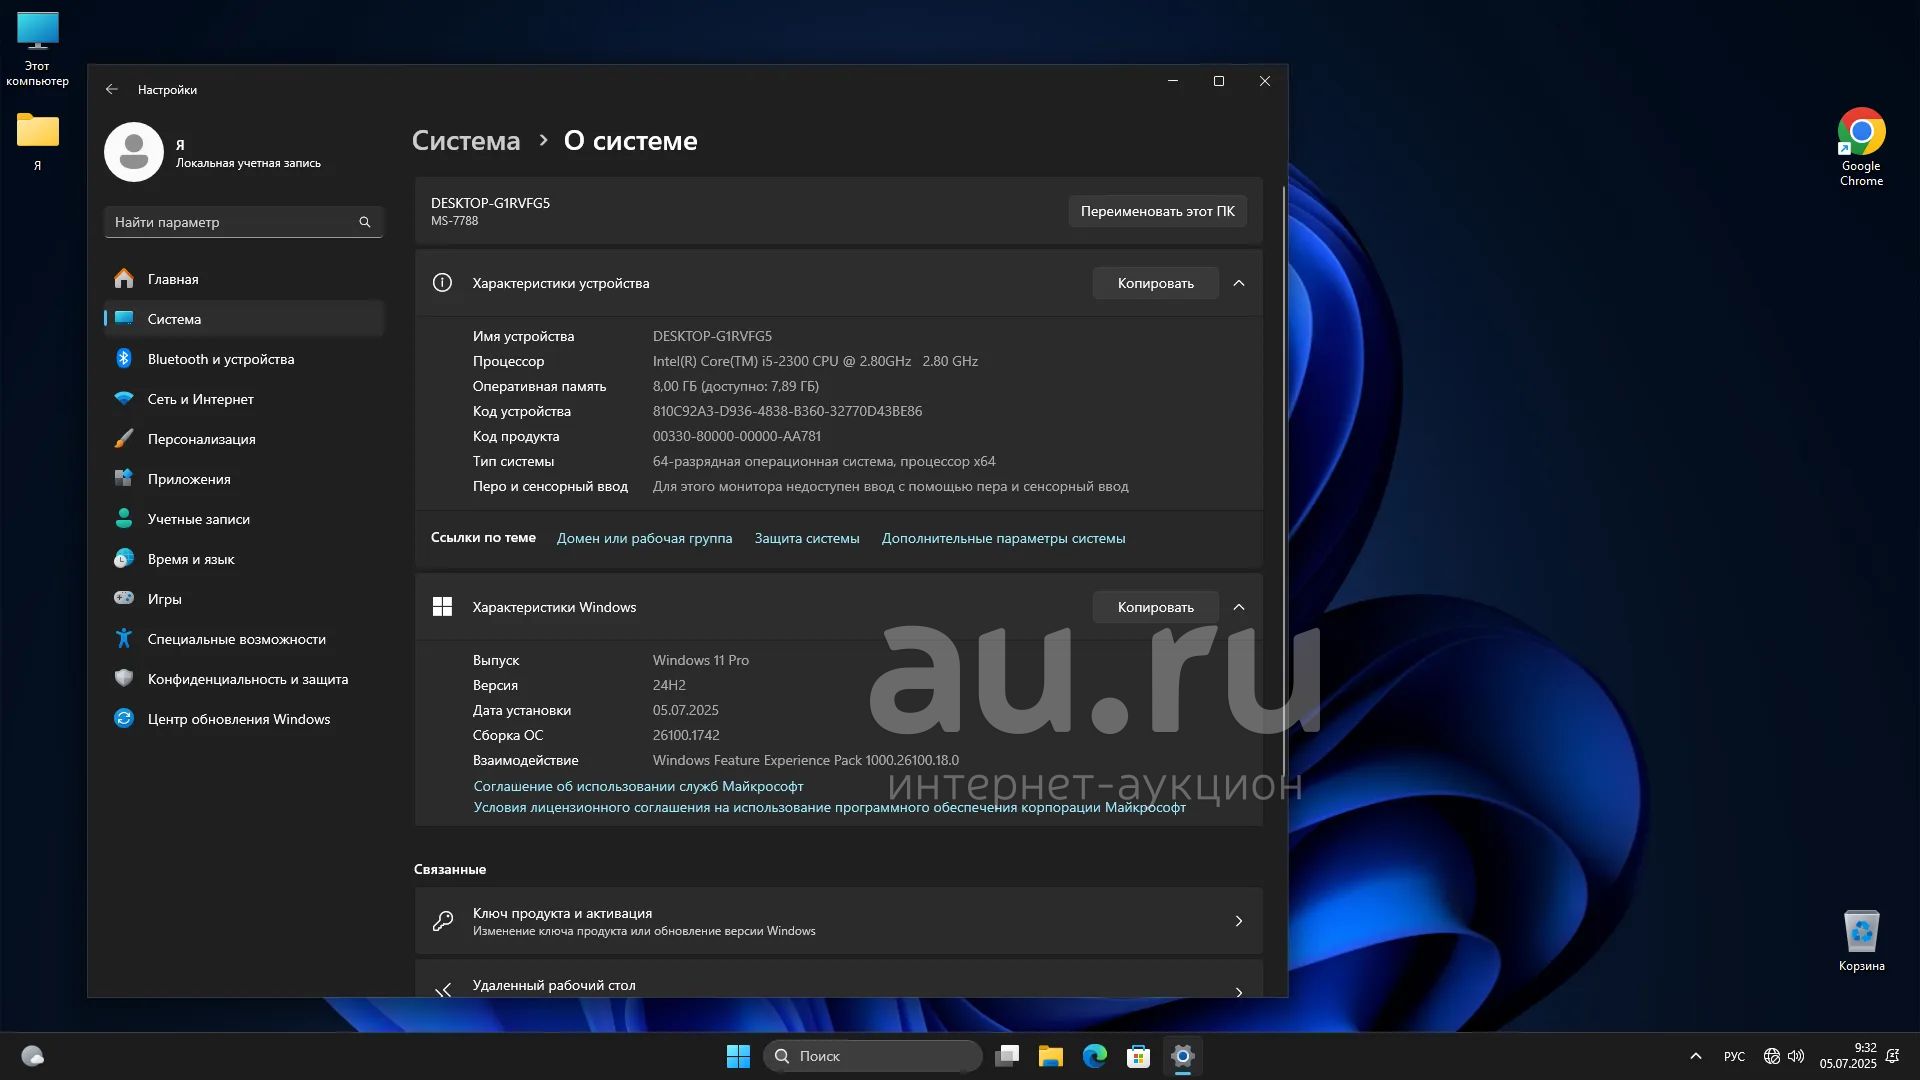Screen dimensions: 1920x1080
Task: Click the Accounts person icon
Action: 124,519
